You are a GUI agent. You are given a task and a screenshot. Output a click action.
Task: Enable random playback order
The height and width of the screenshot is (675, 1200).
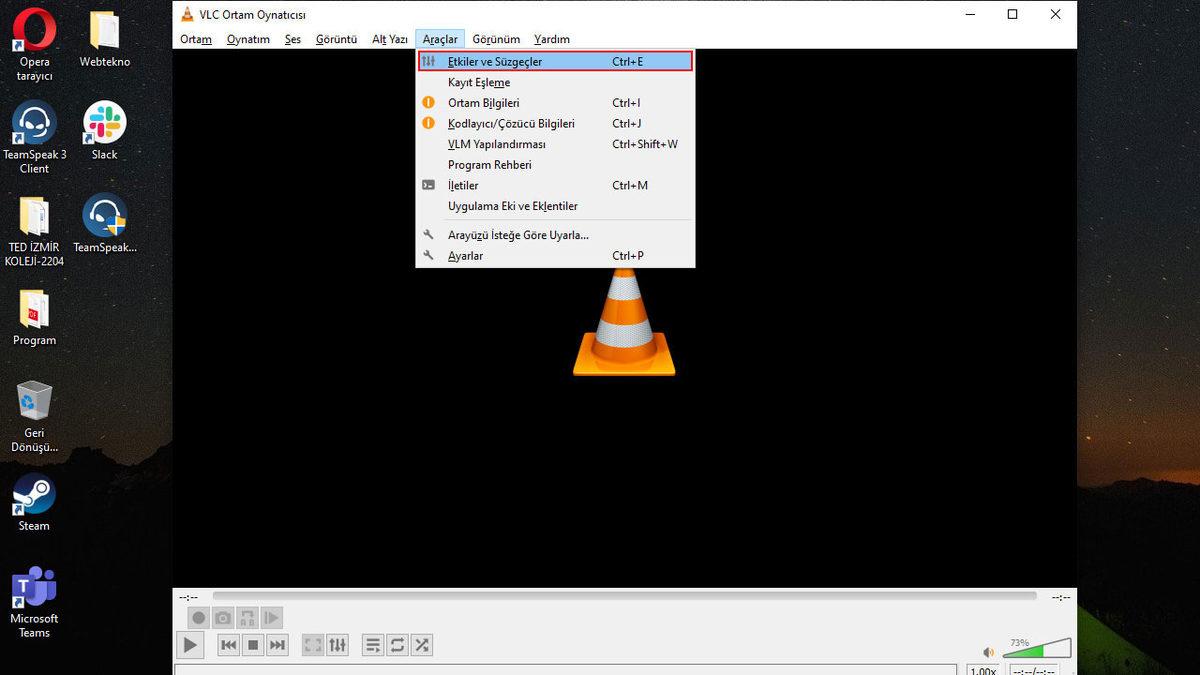[421, 645]
